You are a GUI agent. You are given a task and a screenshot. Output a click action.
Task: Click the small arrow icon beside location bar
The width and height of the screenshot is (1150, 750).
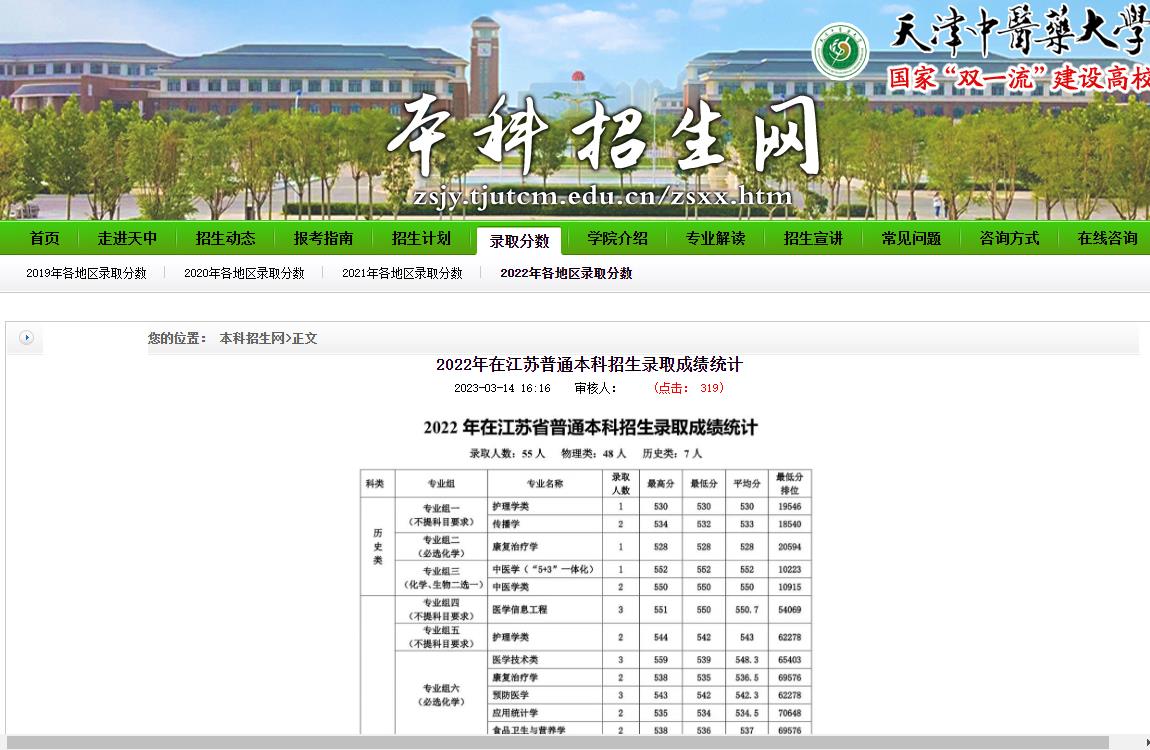point(26,338)
